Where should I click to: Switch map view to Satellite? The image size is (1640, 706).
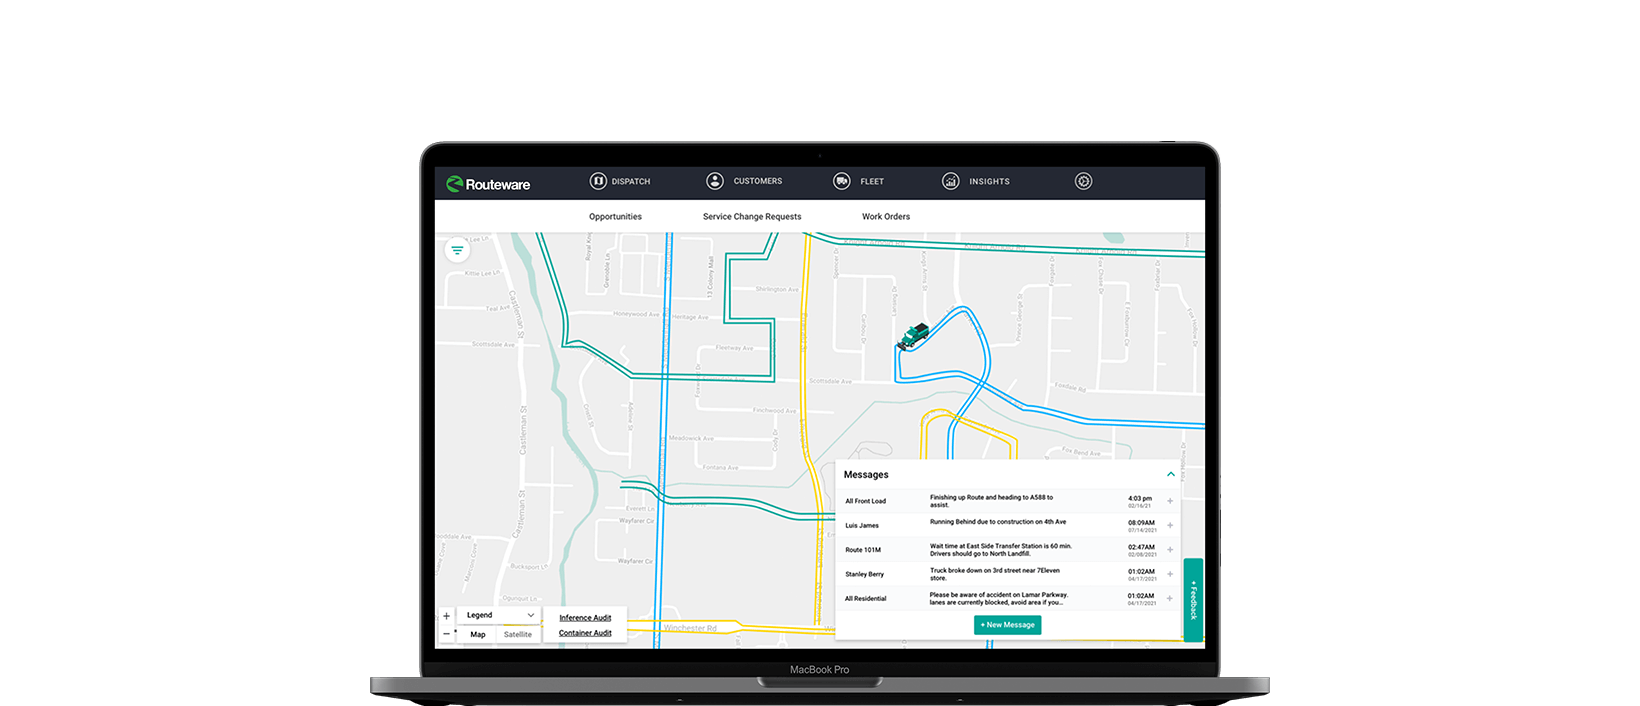click(x=518, y=634)
